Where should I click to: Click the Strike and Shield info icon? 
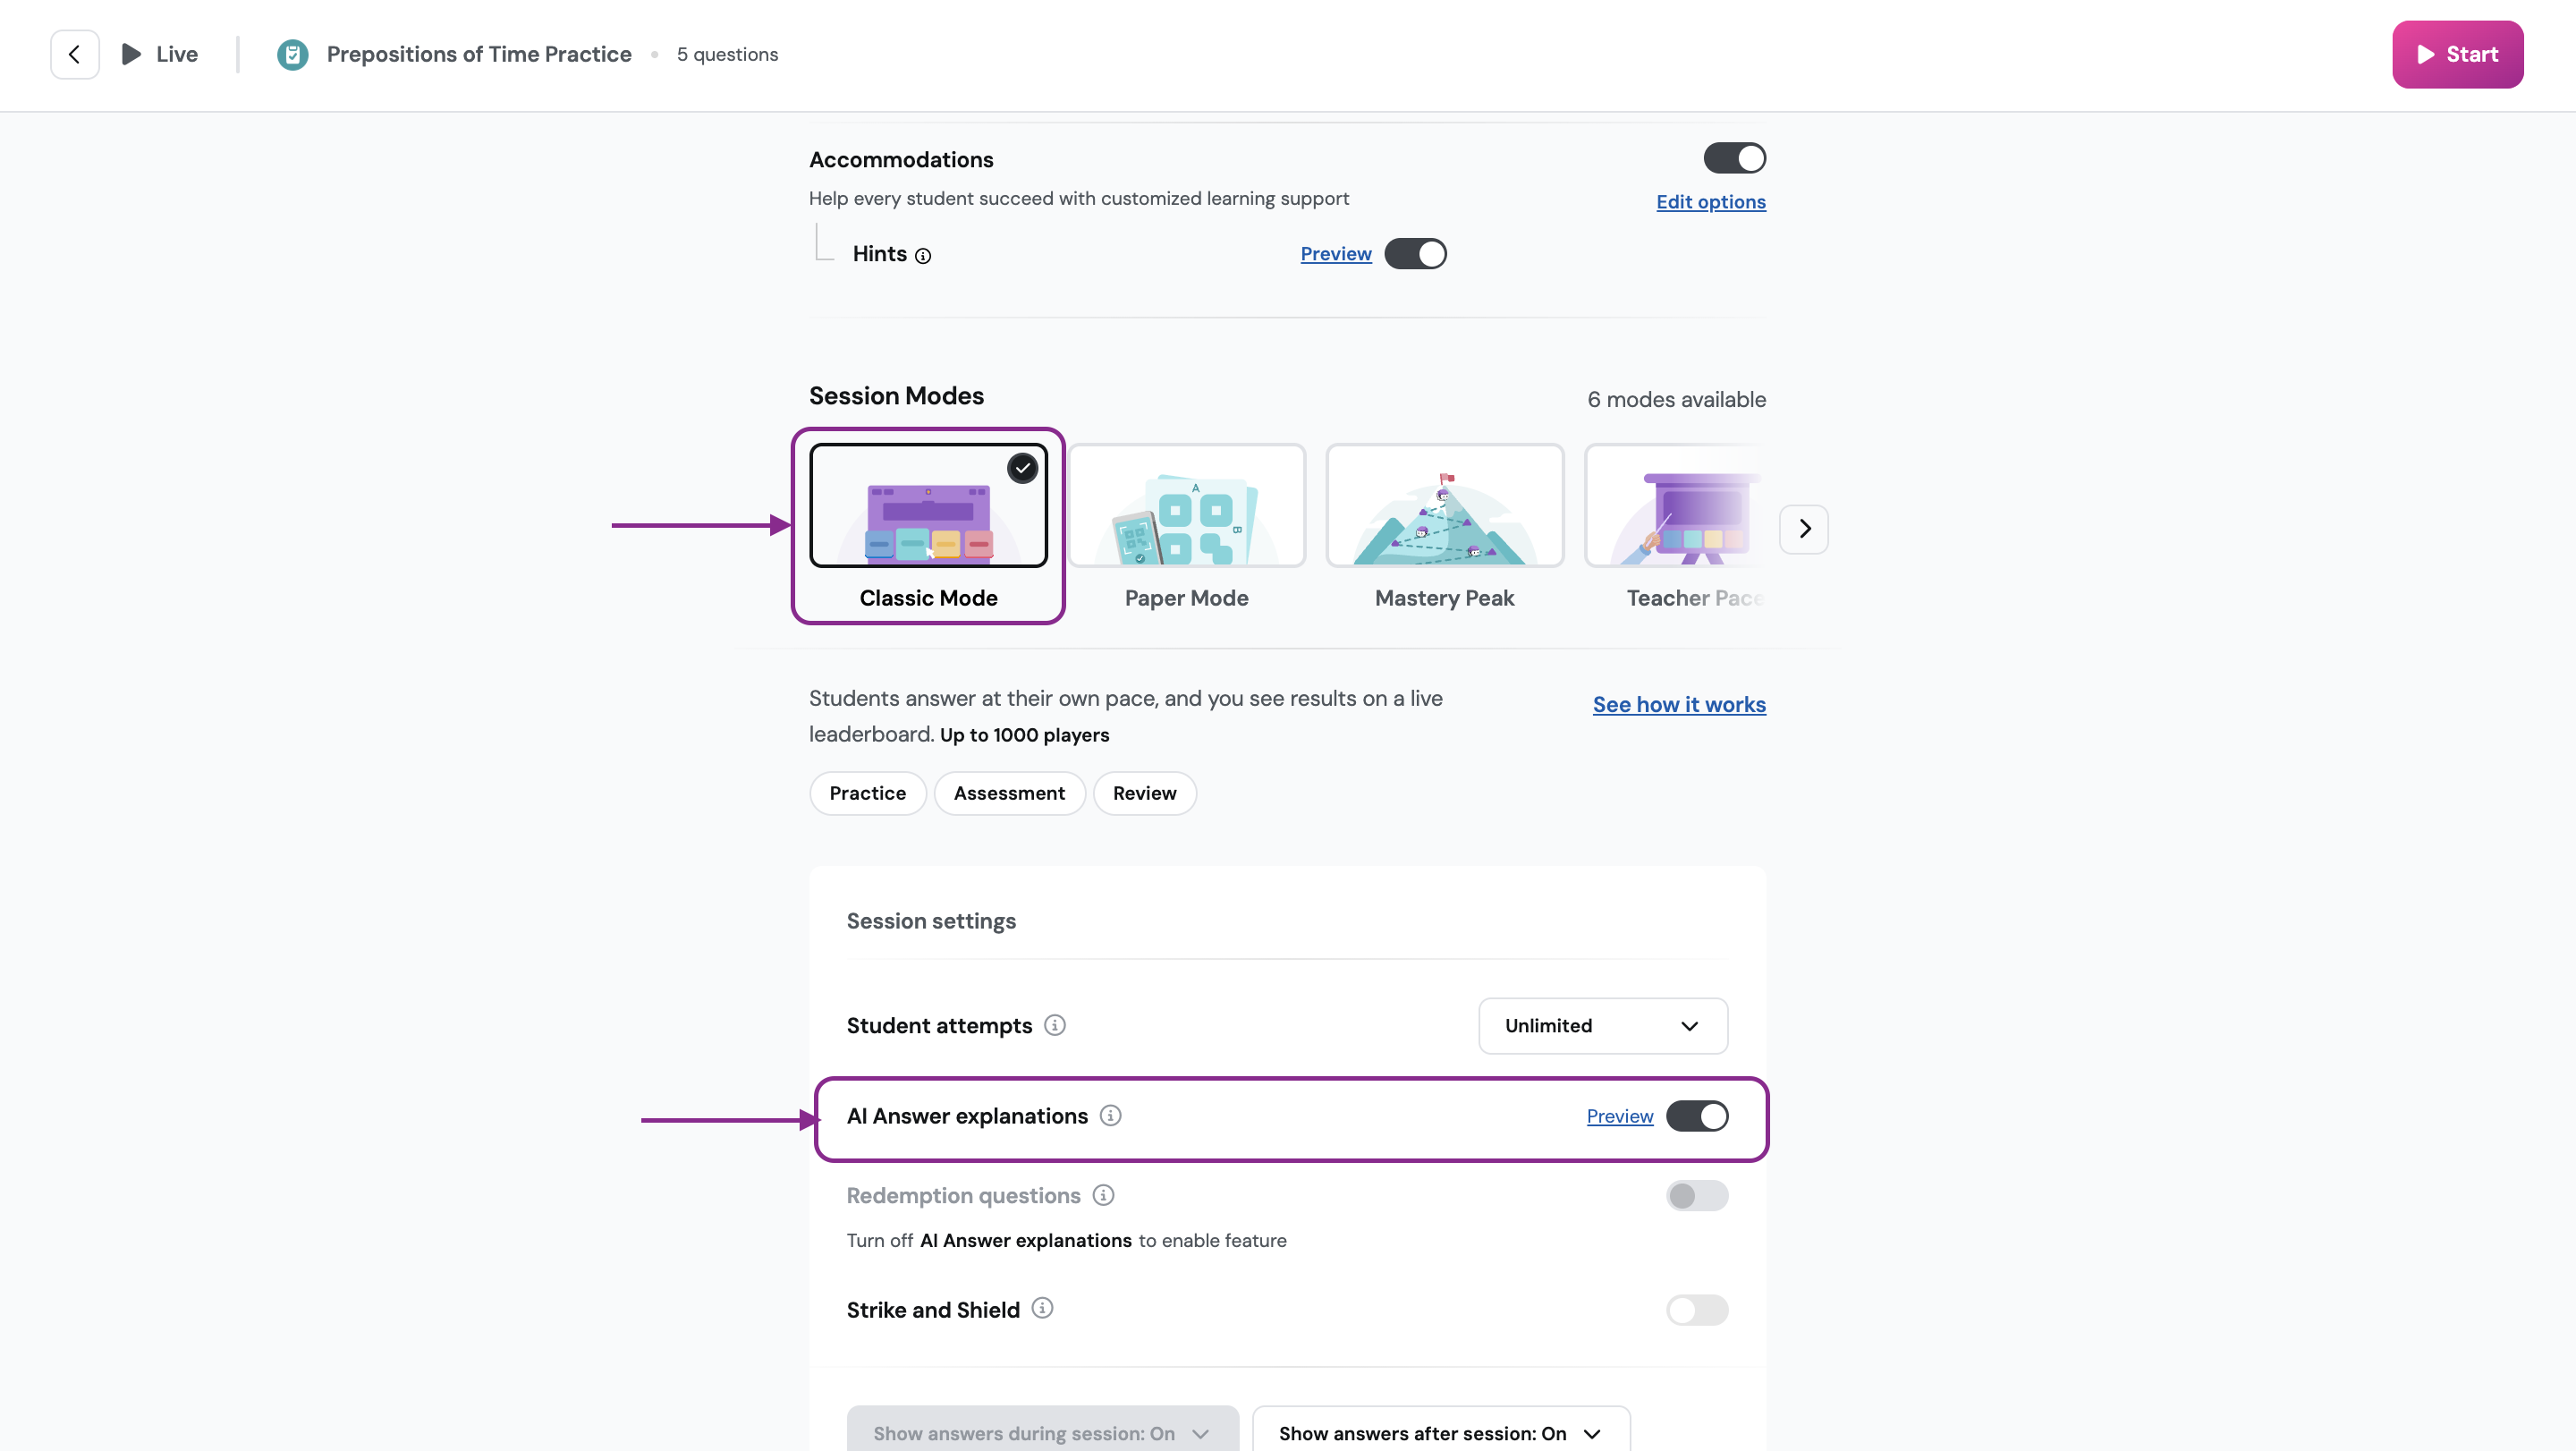pyautogui.click(x=1042, y=1308)
